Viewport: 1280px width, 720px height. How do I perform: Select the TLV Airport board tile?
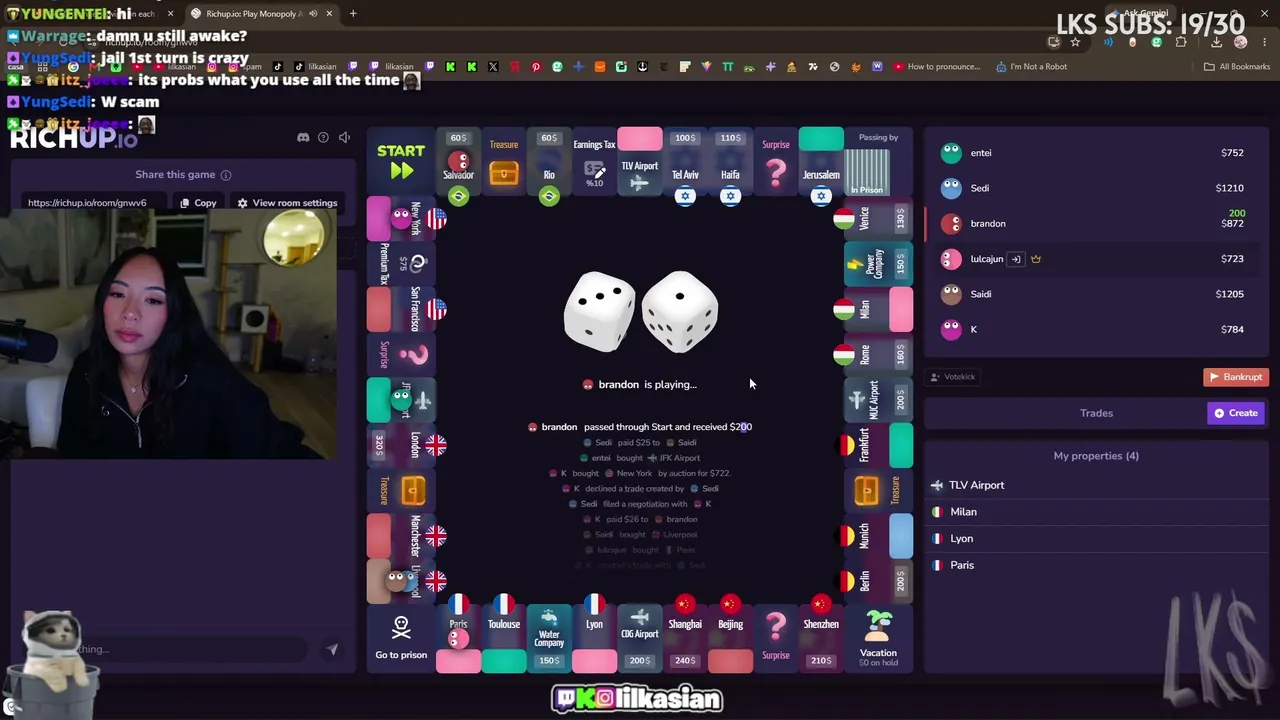[640, 161]
